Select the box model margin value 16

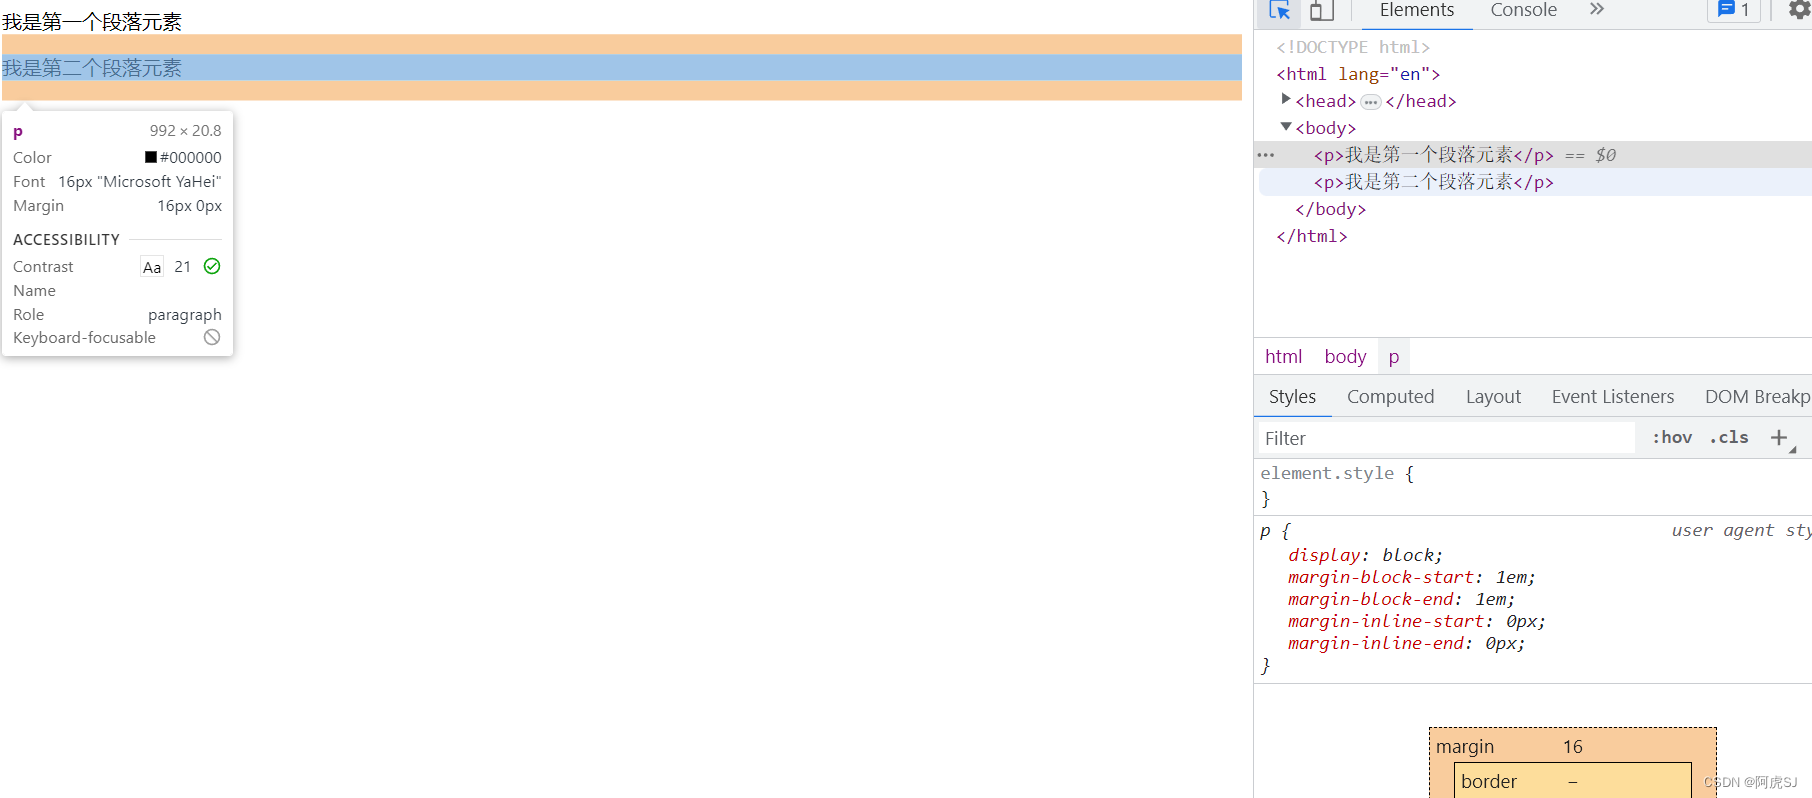[1573, 747]
